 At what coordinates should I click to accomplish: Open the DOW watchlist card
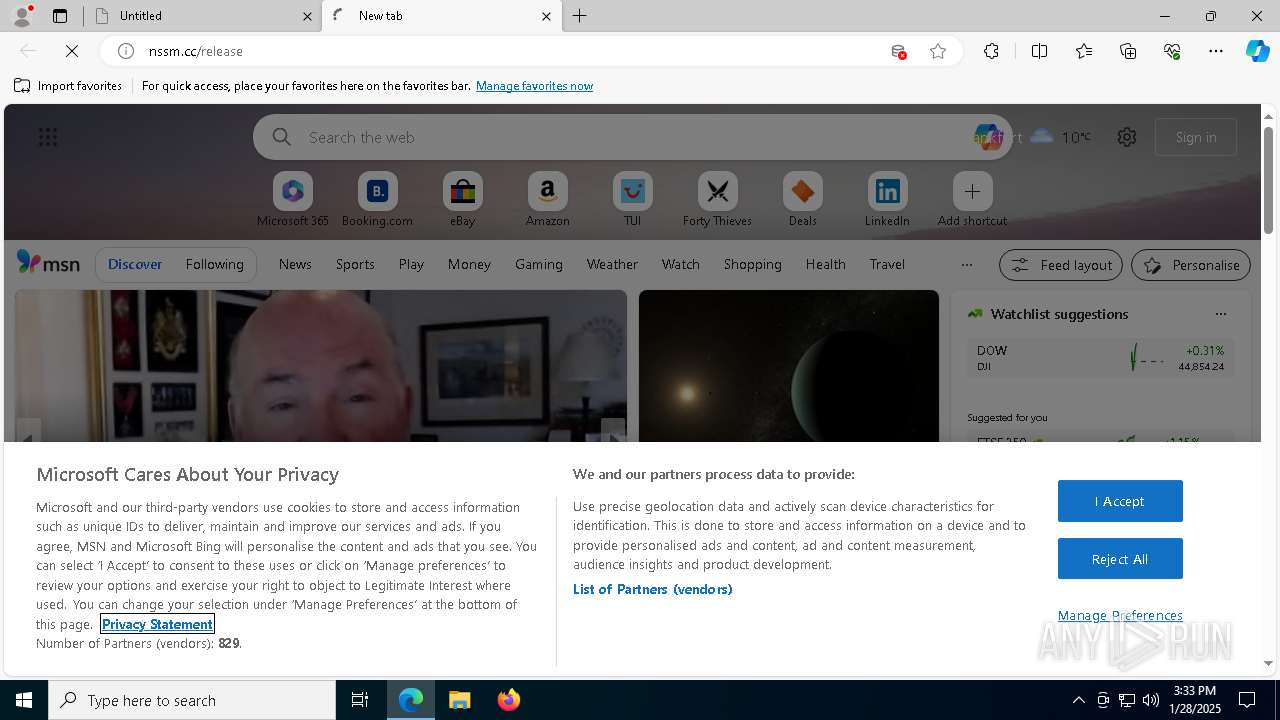(x=1100, y=358)
